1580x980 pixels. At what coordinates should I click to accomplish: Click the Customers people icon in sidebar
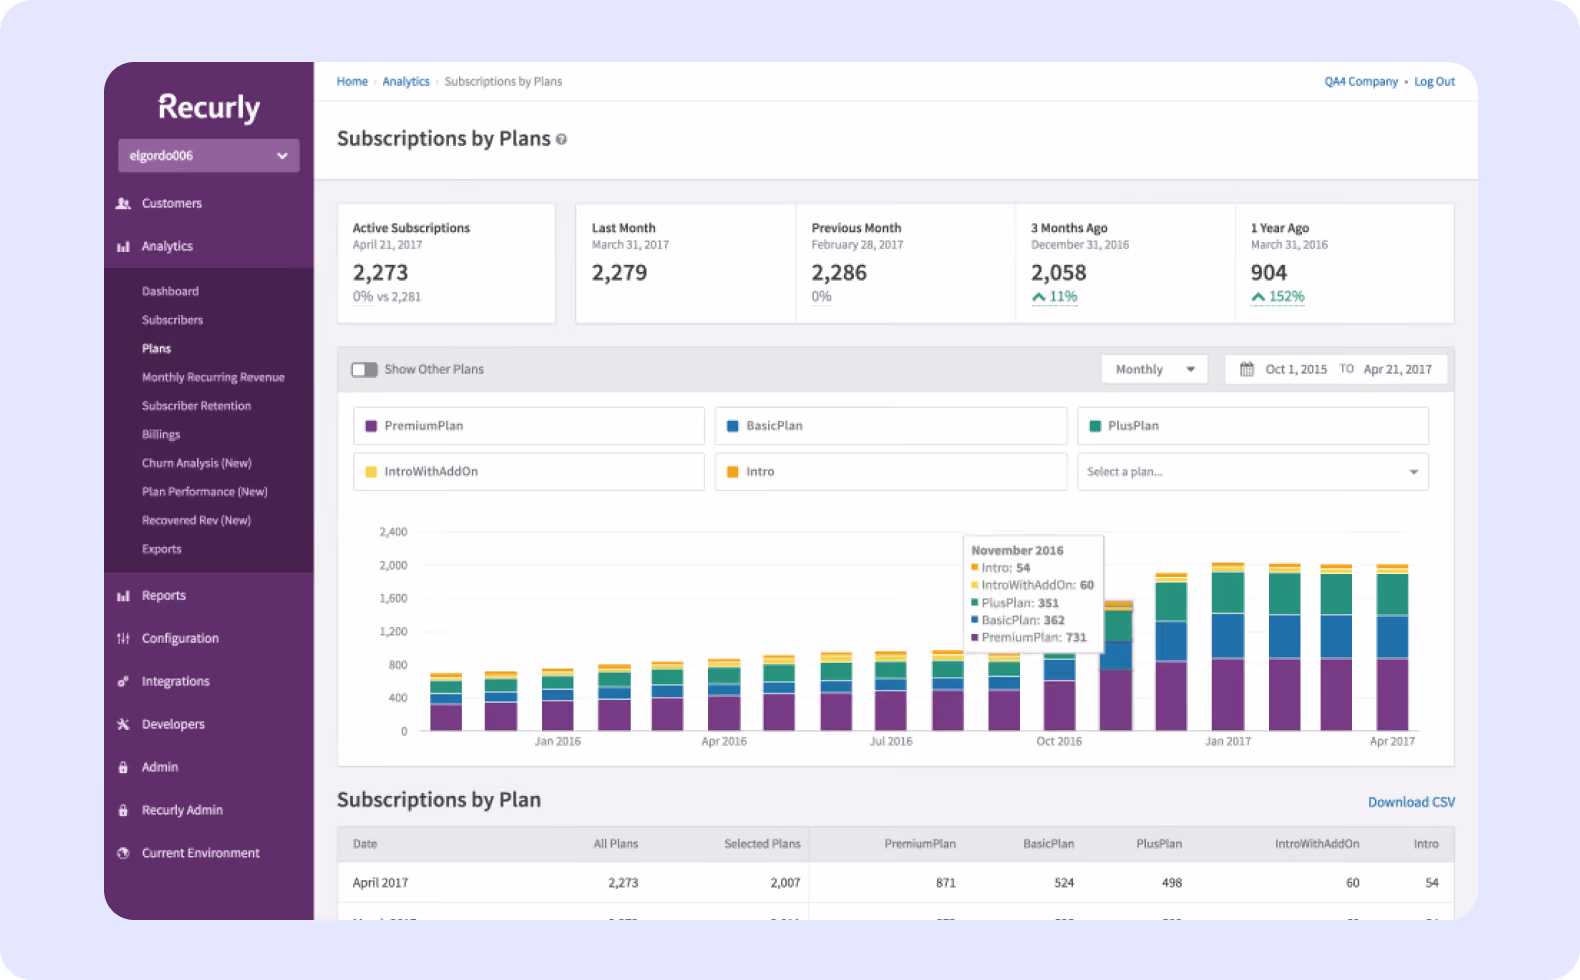[123, 203]
